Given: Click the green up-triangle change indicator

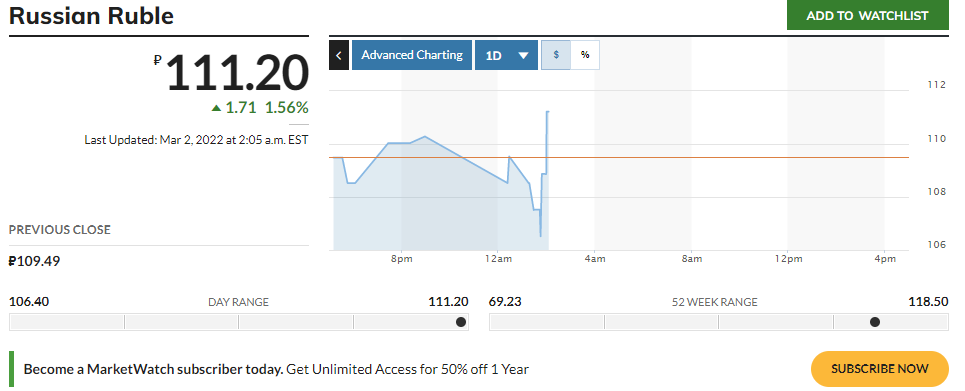Looking at the screenshot, I should tap(216, 108).
